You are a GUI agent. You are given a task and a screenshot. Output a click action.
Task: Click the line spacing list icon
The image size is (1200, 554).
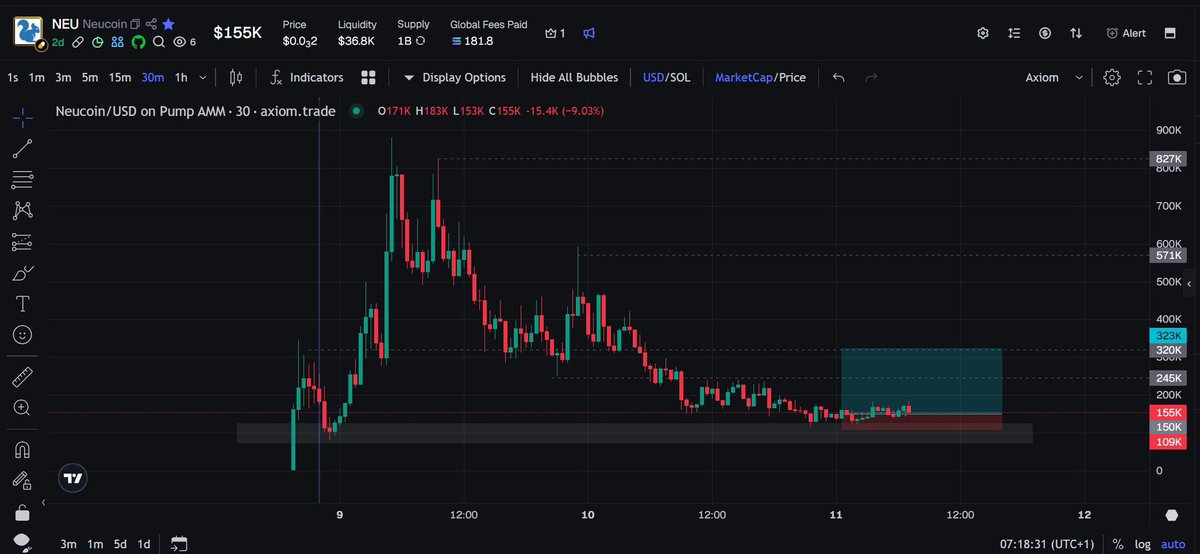(1014, 33)
